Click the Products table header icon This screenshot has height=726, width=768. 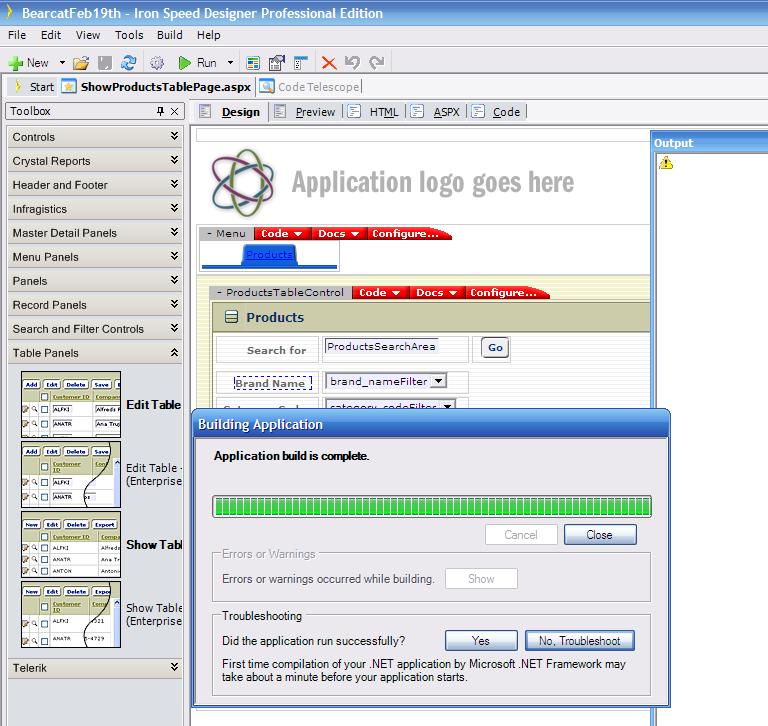tap(231, 317)
